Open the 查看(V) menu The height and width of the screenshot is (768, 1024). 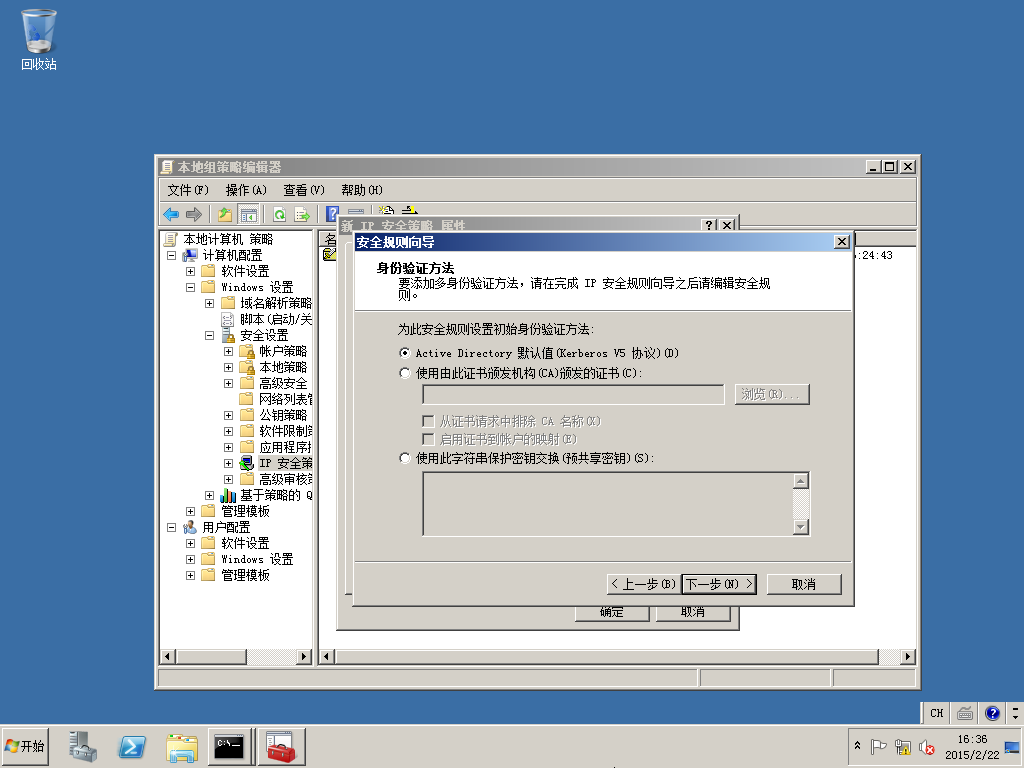coord(304,190)
